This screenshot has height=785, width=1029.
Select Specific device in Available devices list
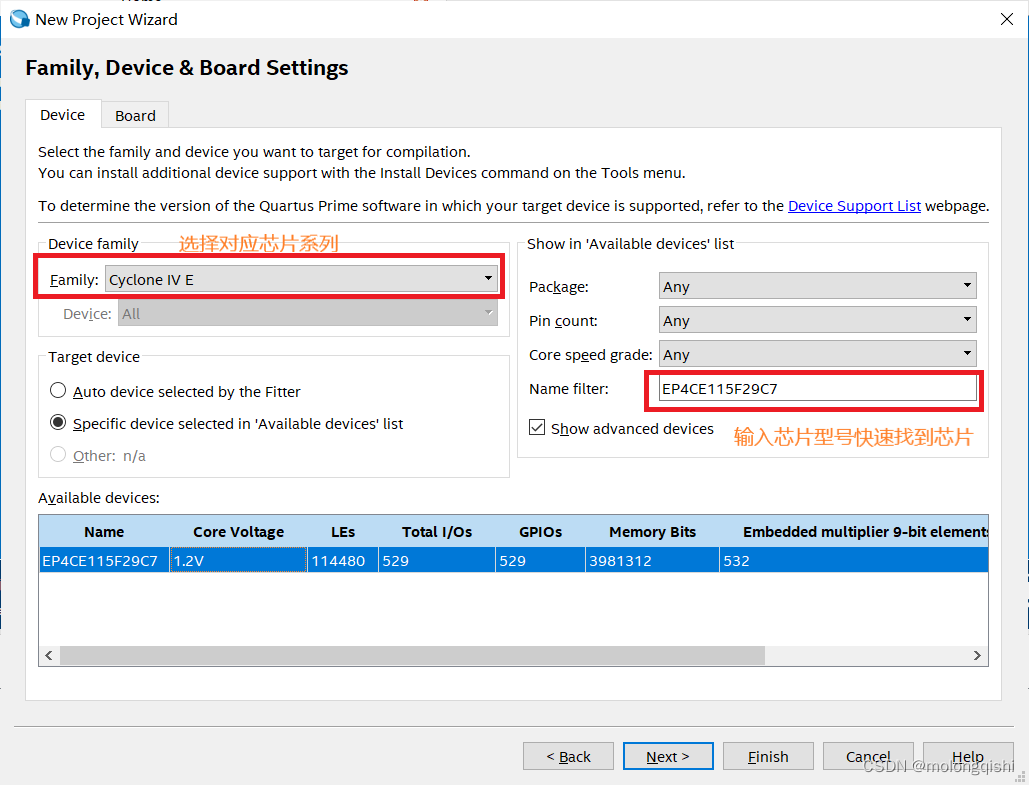click(58, 423)
